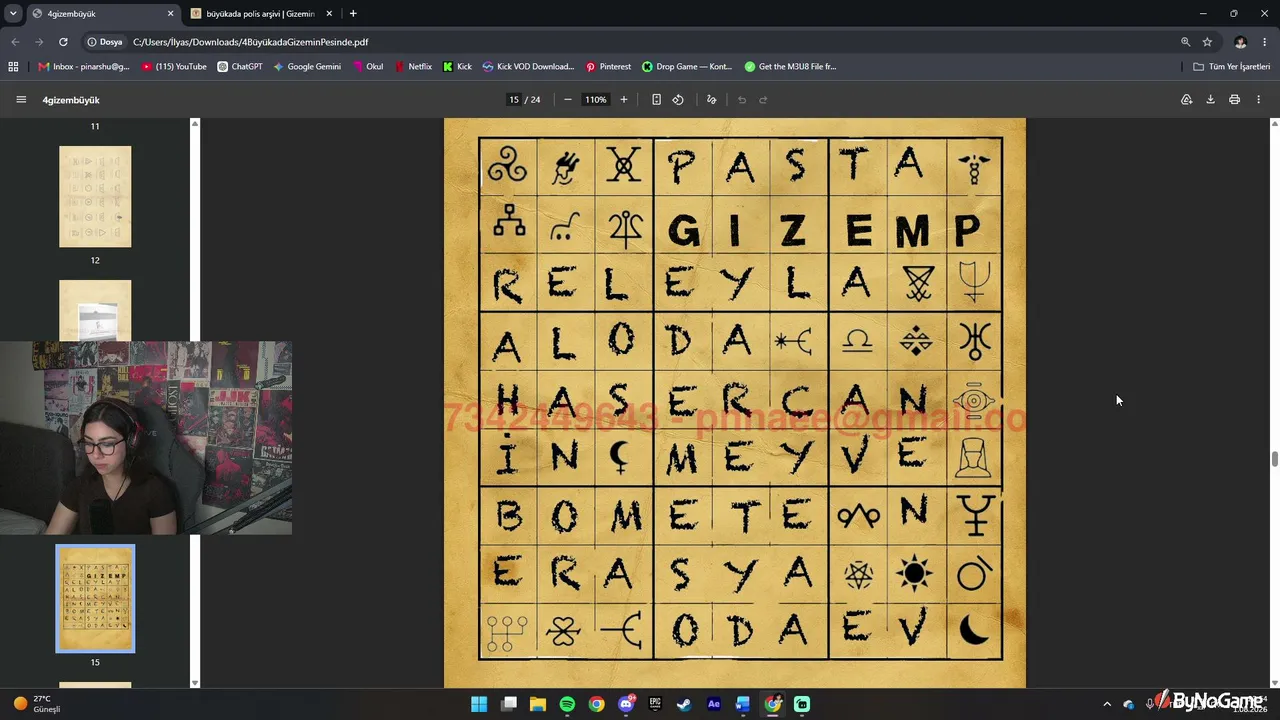Click thumbnail panel scroll down arrow
The width and height of the screenshot is (1280, 720).
[195, 683]
